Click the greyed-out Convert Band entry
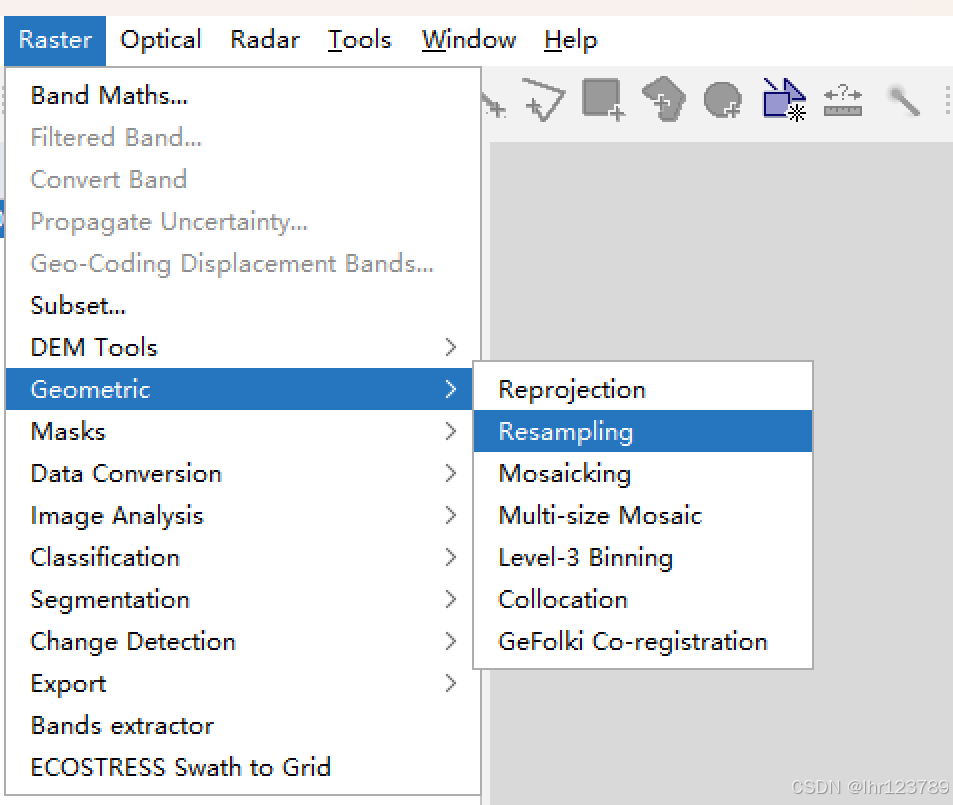 click(243, 179)
